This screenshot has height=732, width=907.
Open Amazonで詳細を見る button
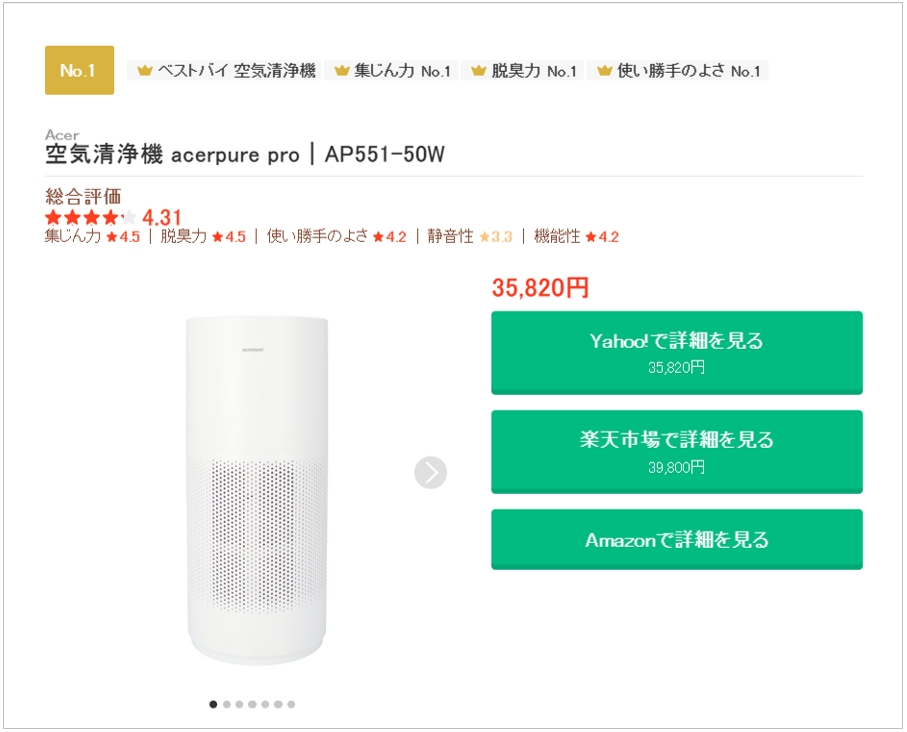point(676,539)
